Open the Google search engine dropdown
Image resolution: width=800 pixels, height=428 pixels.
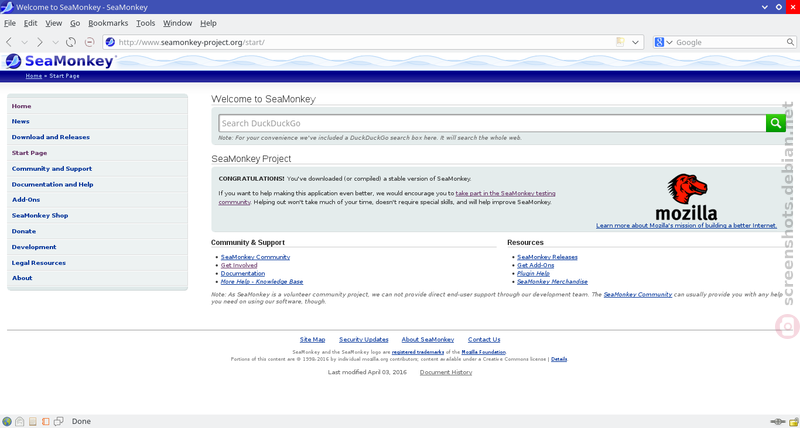[x=670, y=42]
